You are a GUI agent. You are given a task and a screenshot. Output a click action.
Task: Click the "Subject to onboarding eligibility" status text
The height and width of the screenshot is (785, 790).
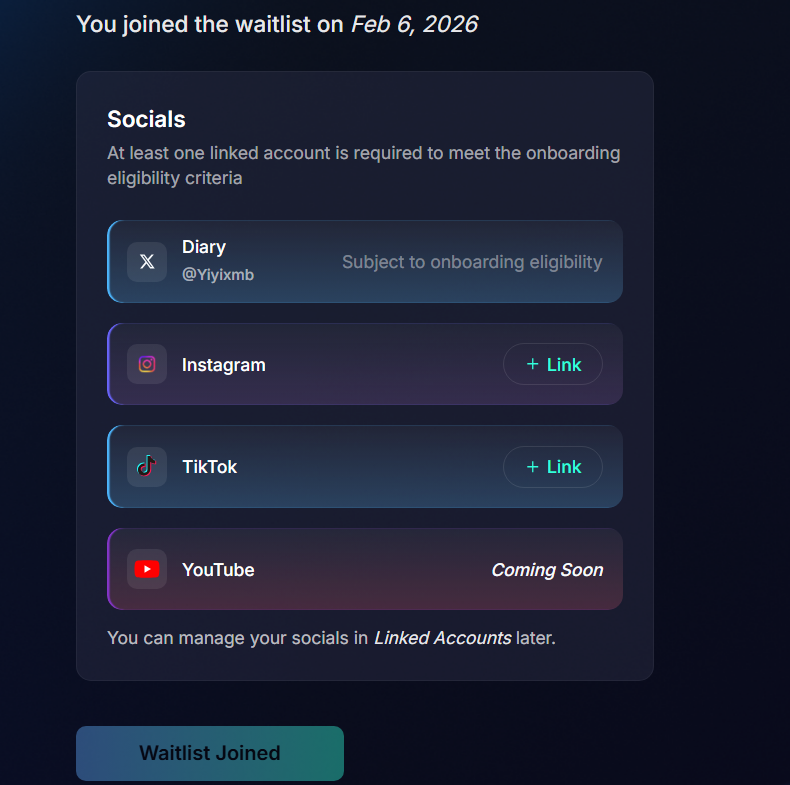pyautogui.click(x=472, y=262)
